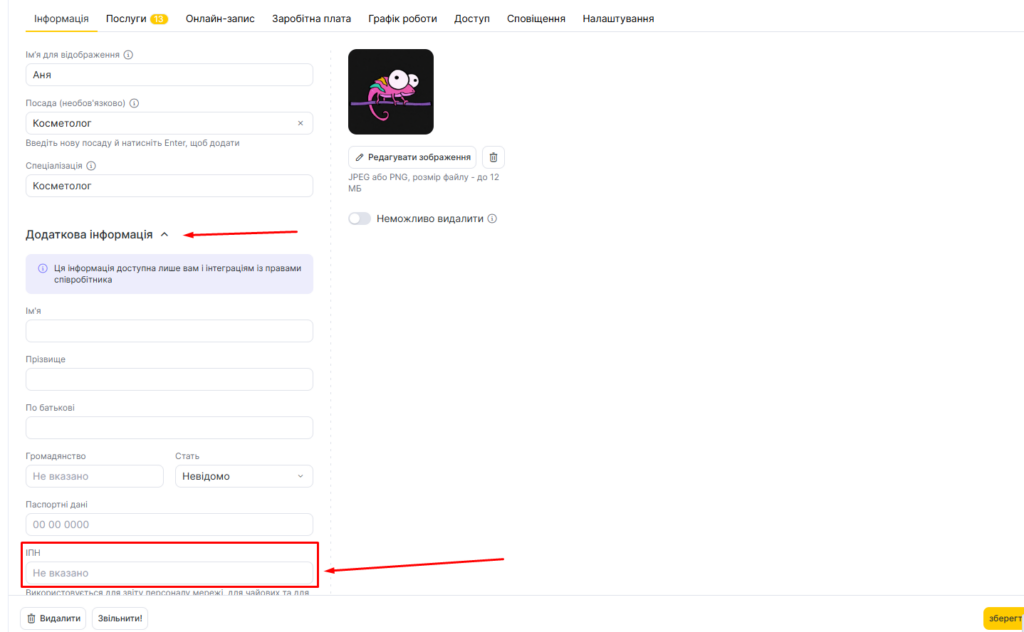
Task: Click trash icon to delete profile image
Action: pyautogui.click(x=493, y=157)
